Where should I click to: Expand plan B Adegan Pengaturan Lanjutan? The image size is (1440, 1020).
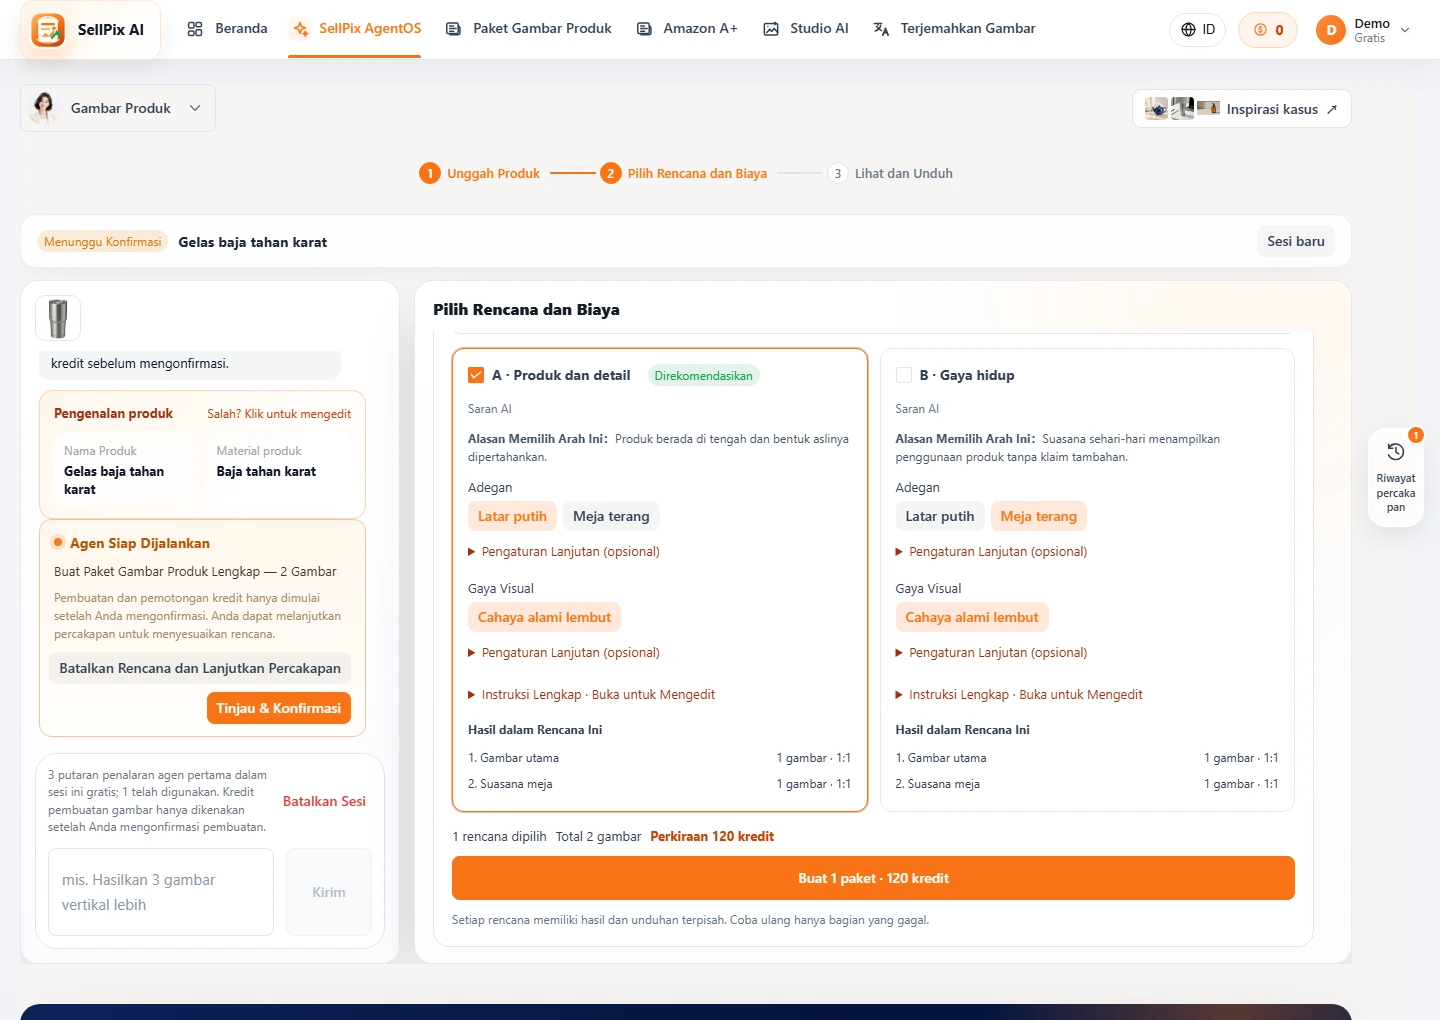point(991,551)
